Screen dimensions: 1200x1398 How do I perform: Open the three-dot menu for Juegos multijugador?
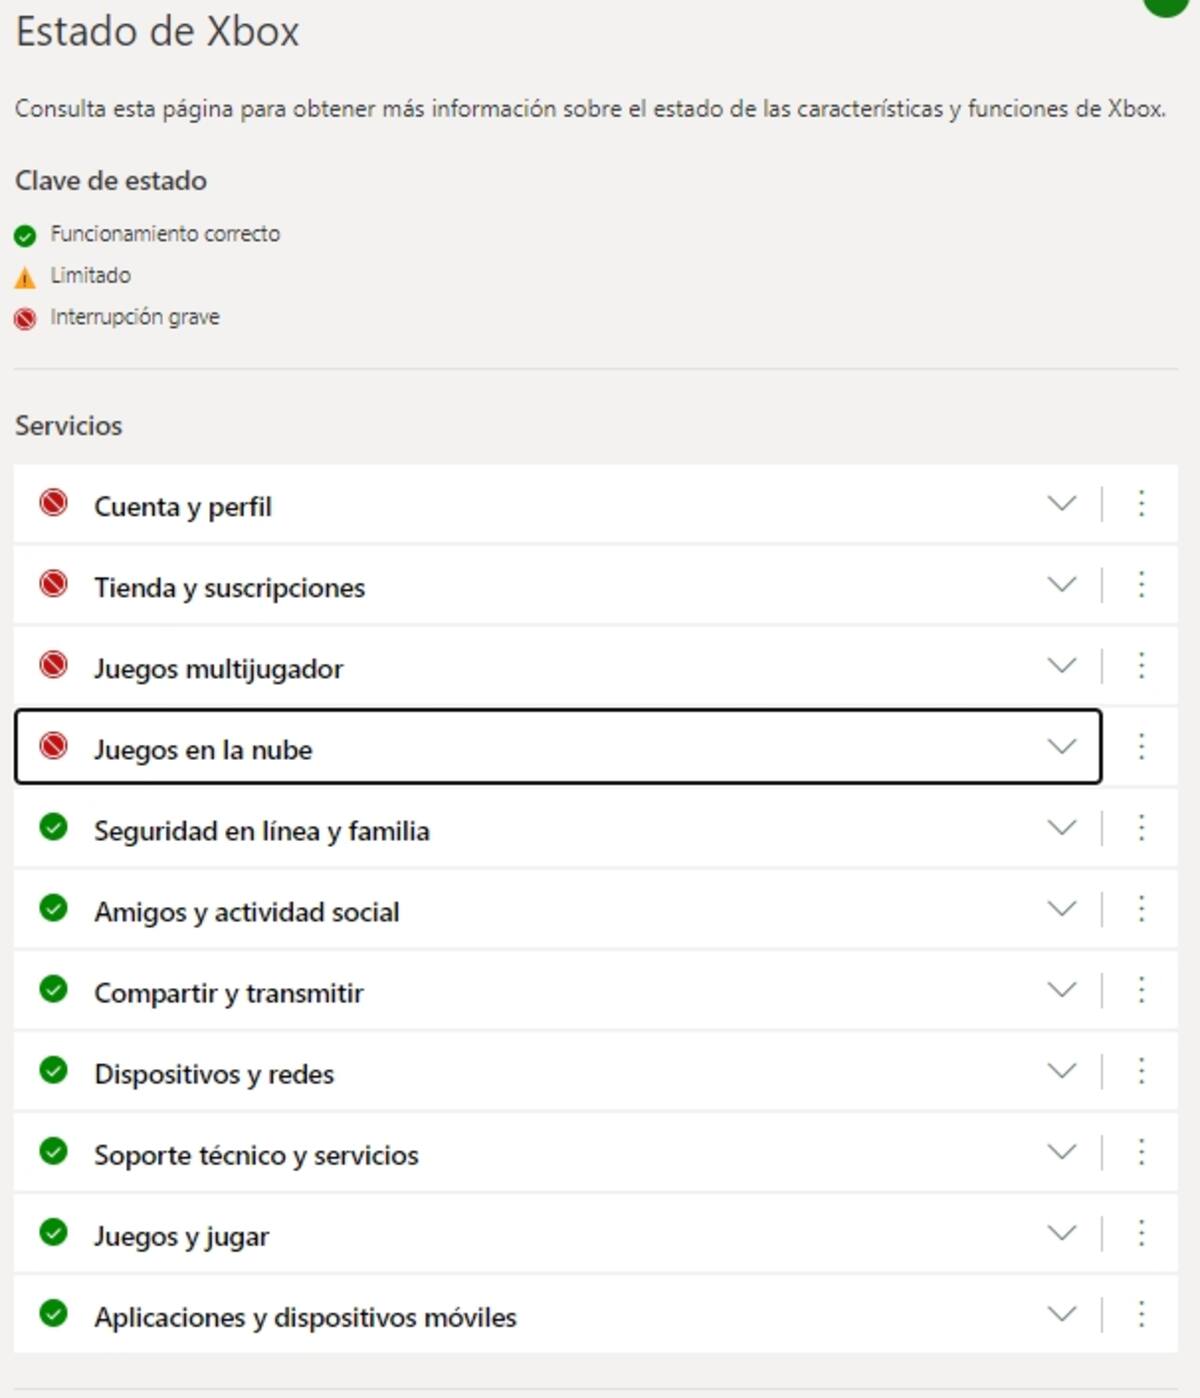(1141, 666)
